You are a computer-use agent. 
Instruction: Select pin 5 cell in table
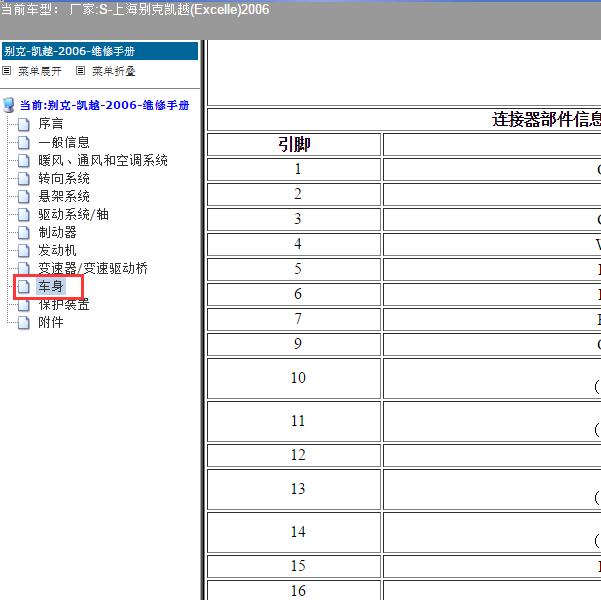(294, 269)
